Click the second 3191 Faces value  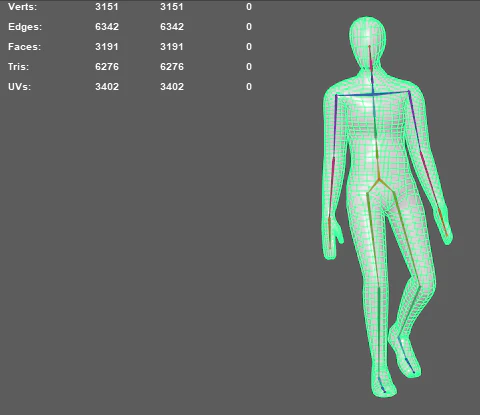(x=172, y=47)
